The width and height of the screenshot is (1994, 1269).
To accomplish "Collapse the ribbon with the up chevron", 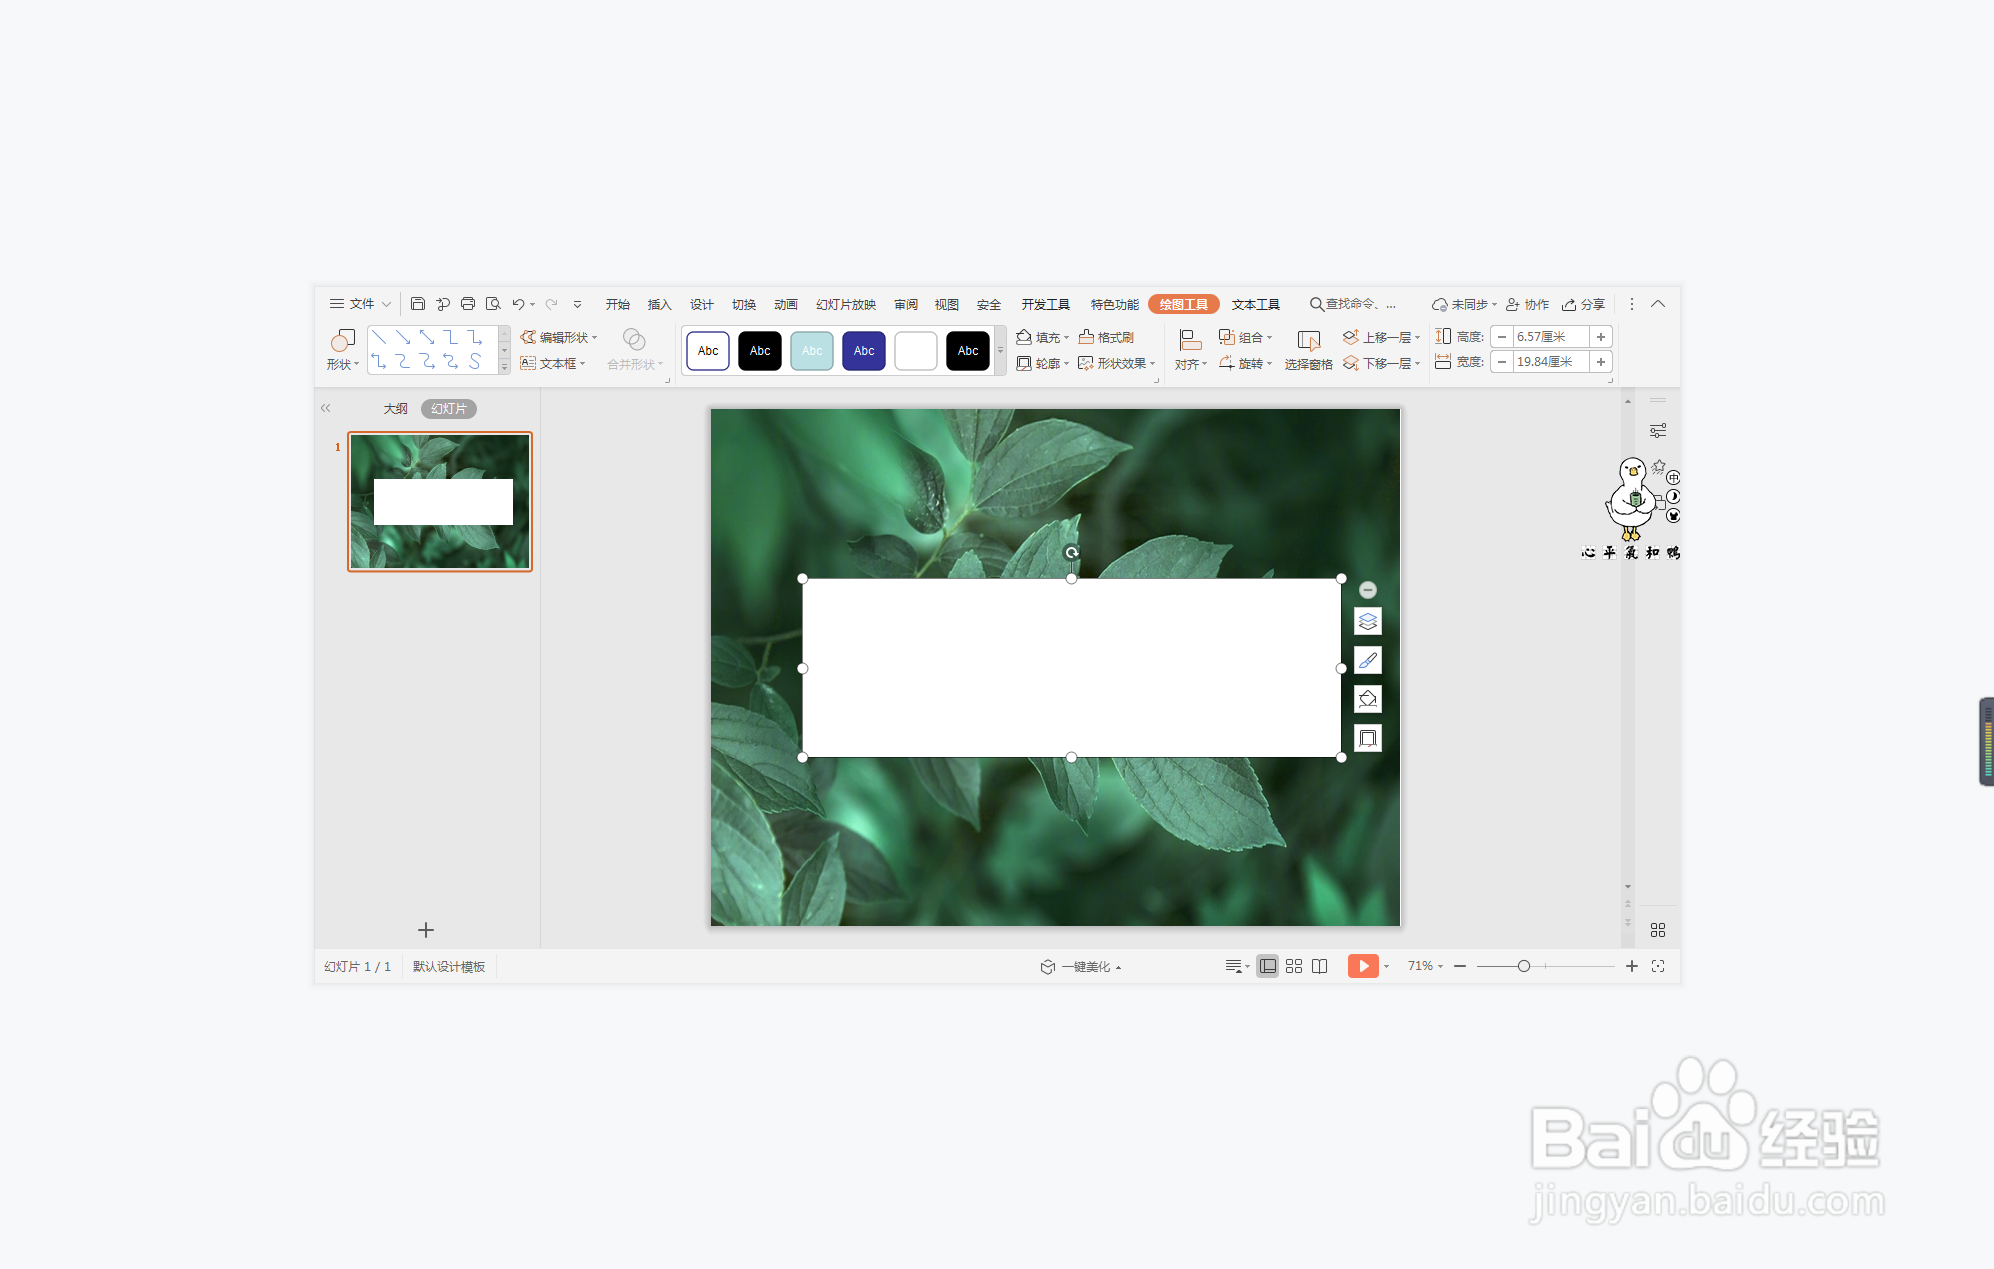I will tap(1658, 304).
